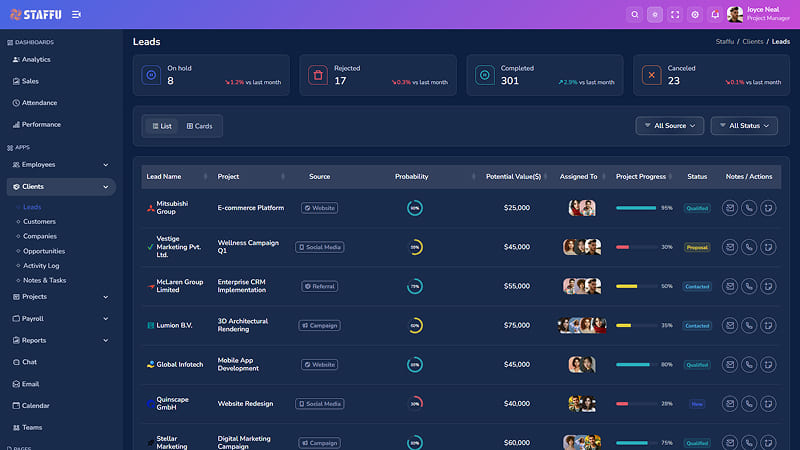Open the notifications bell
This screenshot has width=800, height=450.
pyautogui.click(x=715, y=15)
